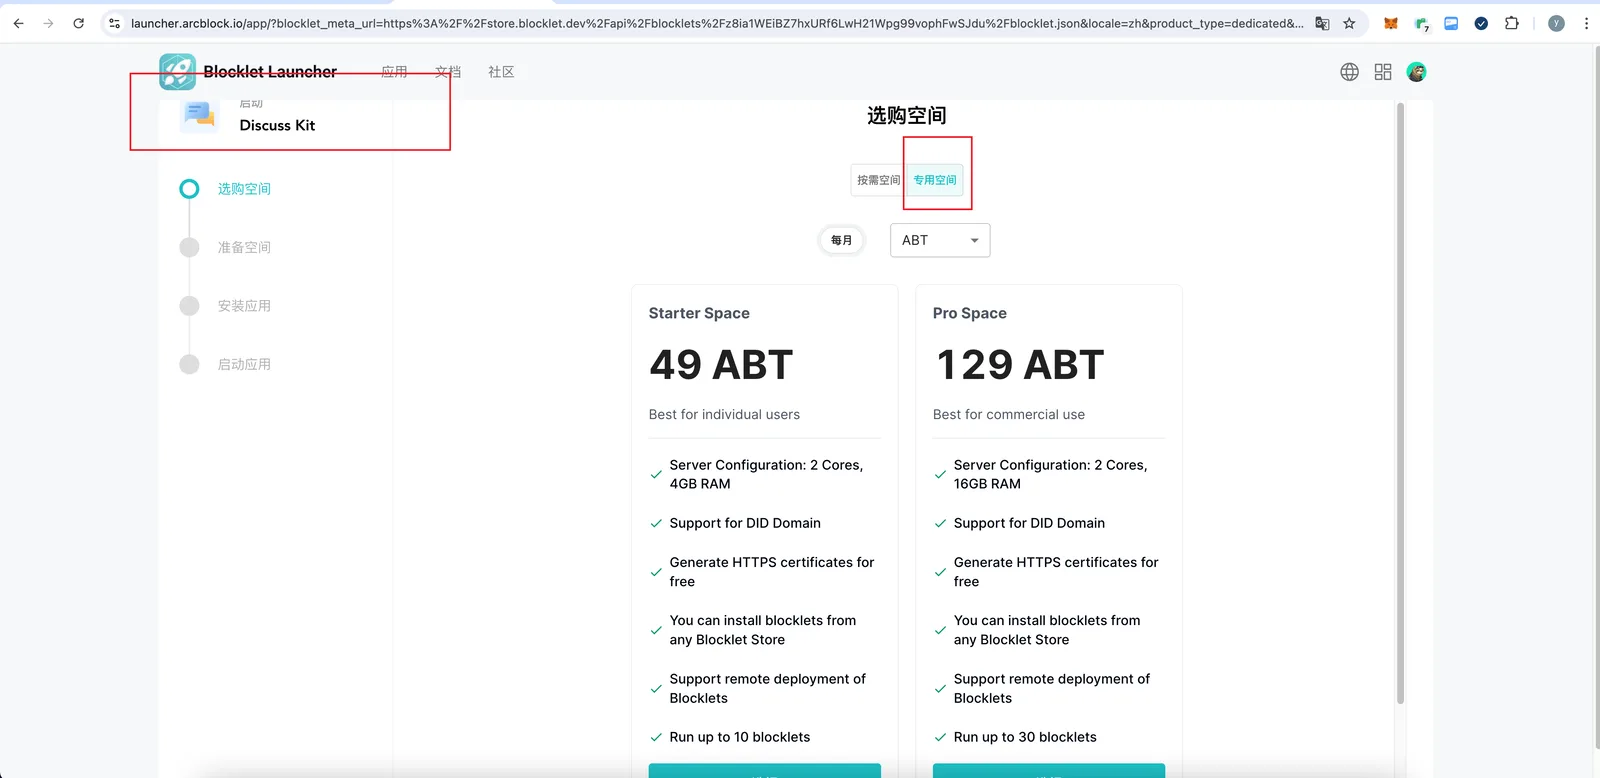Click the Pro Space plan title
This screenshot has width=1600, height=778.
click(970, 313)
